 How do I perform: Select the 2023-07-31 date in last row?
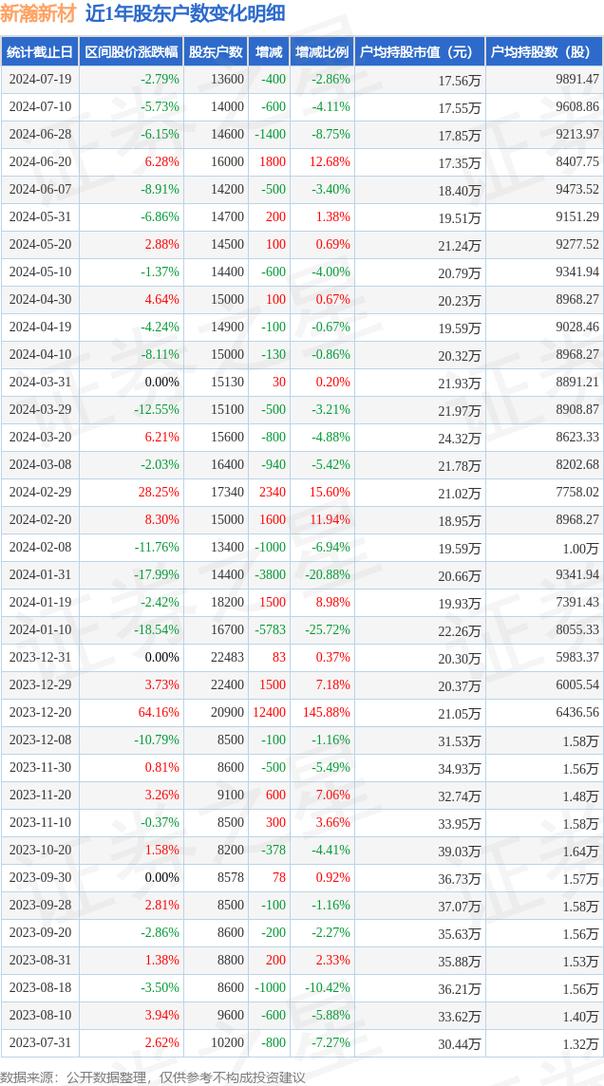38,1043
